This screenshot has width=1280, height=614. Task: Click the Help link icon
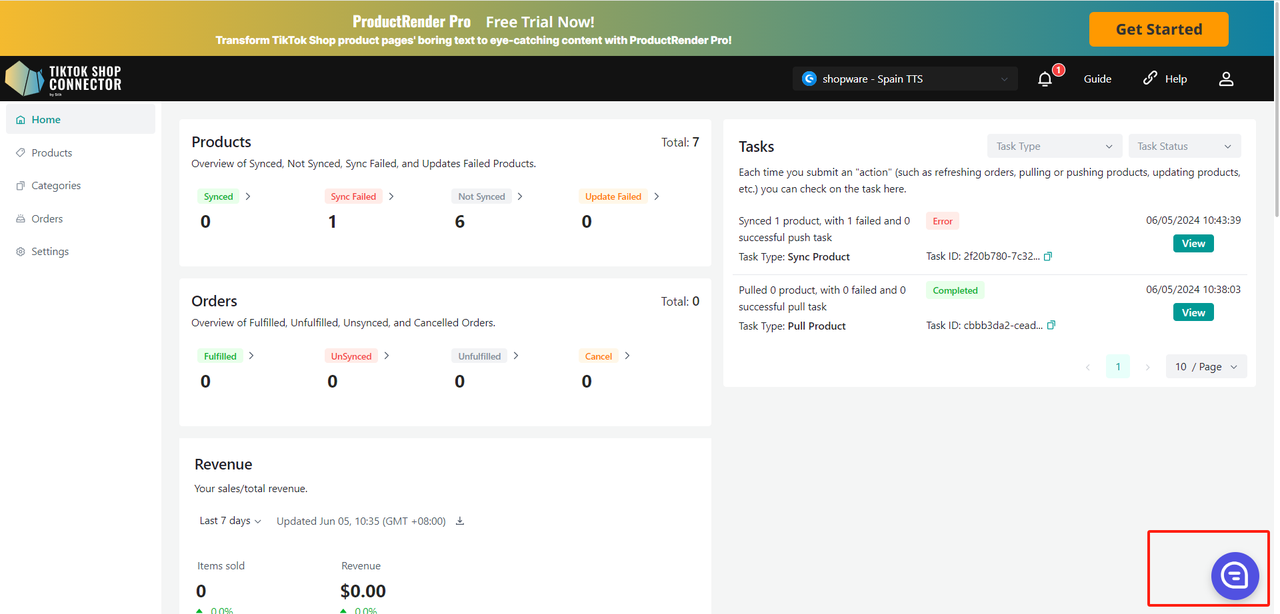click(1150, 78)
